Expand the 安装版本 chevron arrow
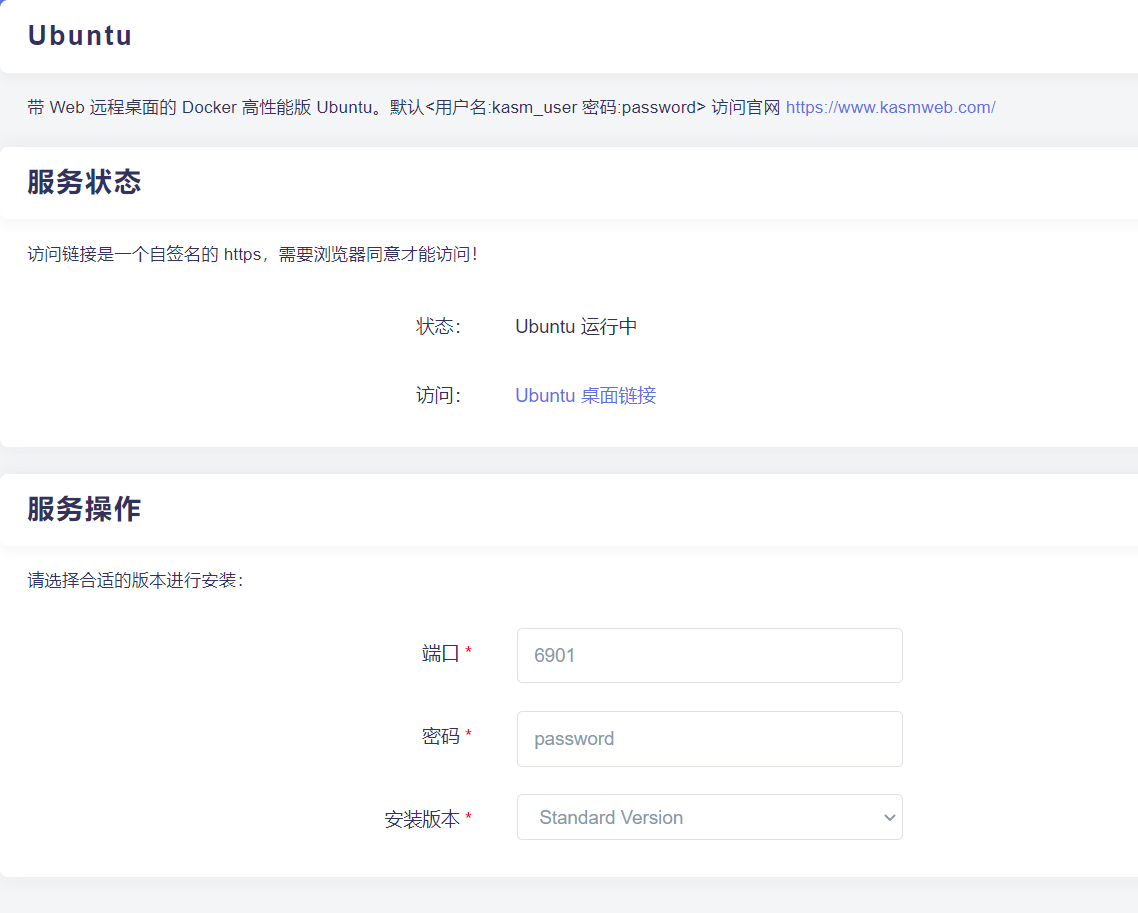Screen dimensions: 1138x913 [889, 818]
